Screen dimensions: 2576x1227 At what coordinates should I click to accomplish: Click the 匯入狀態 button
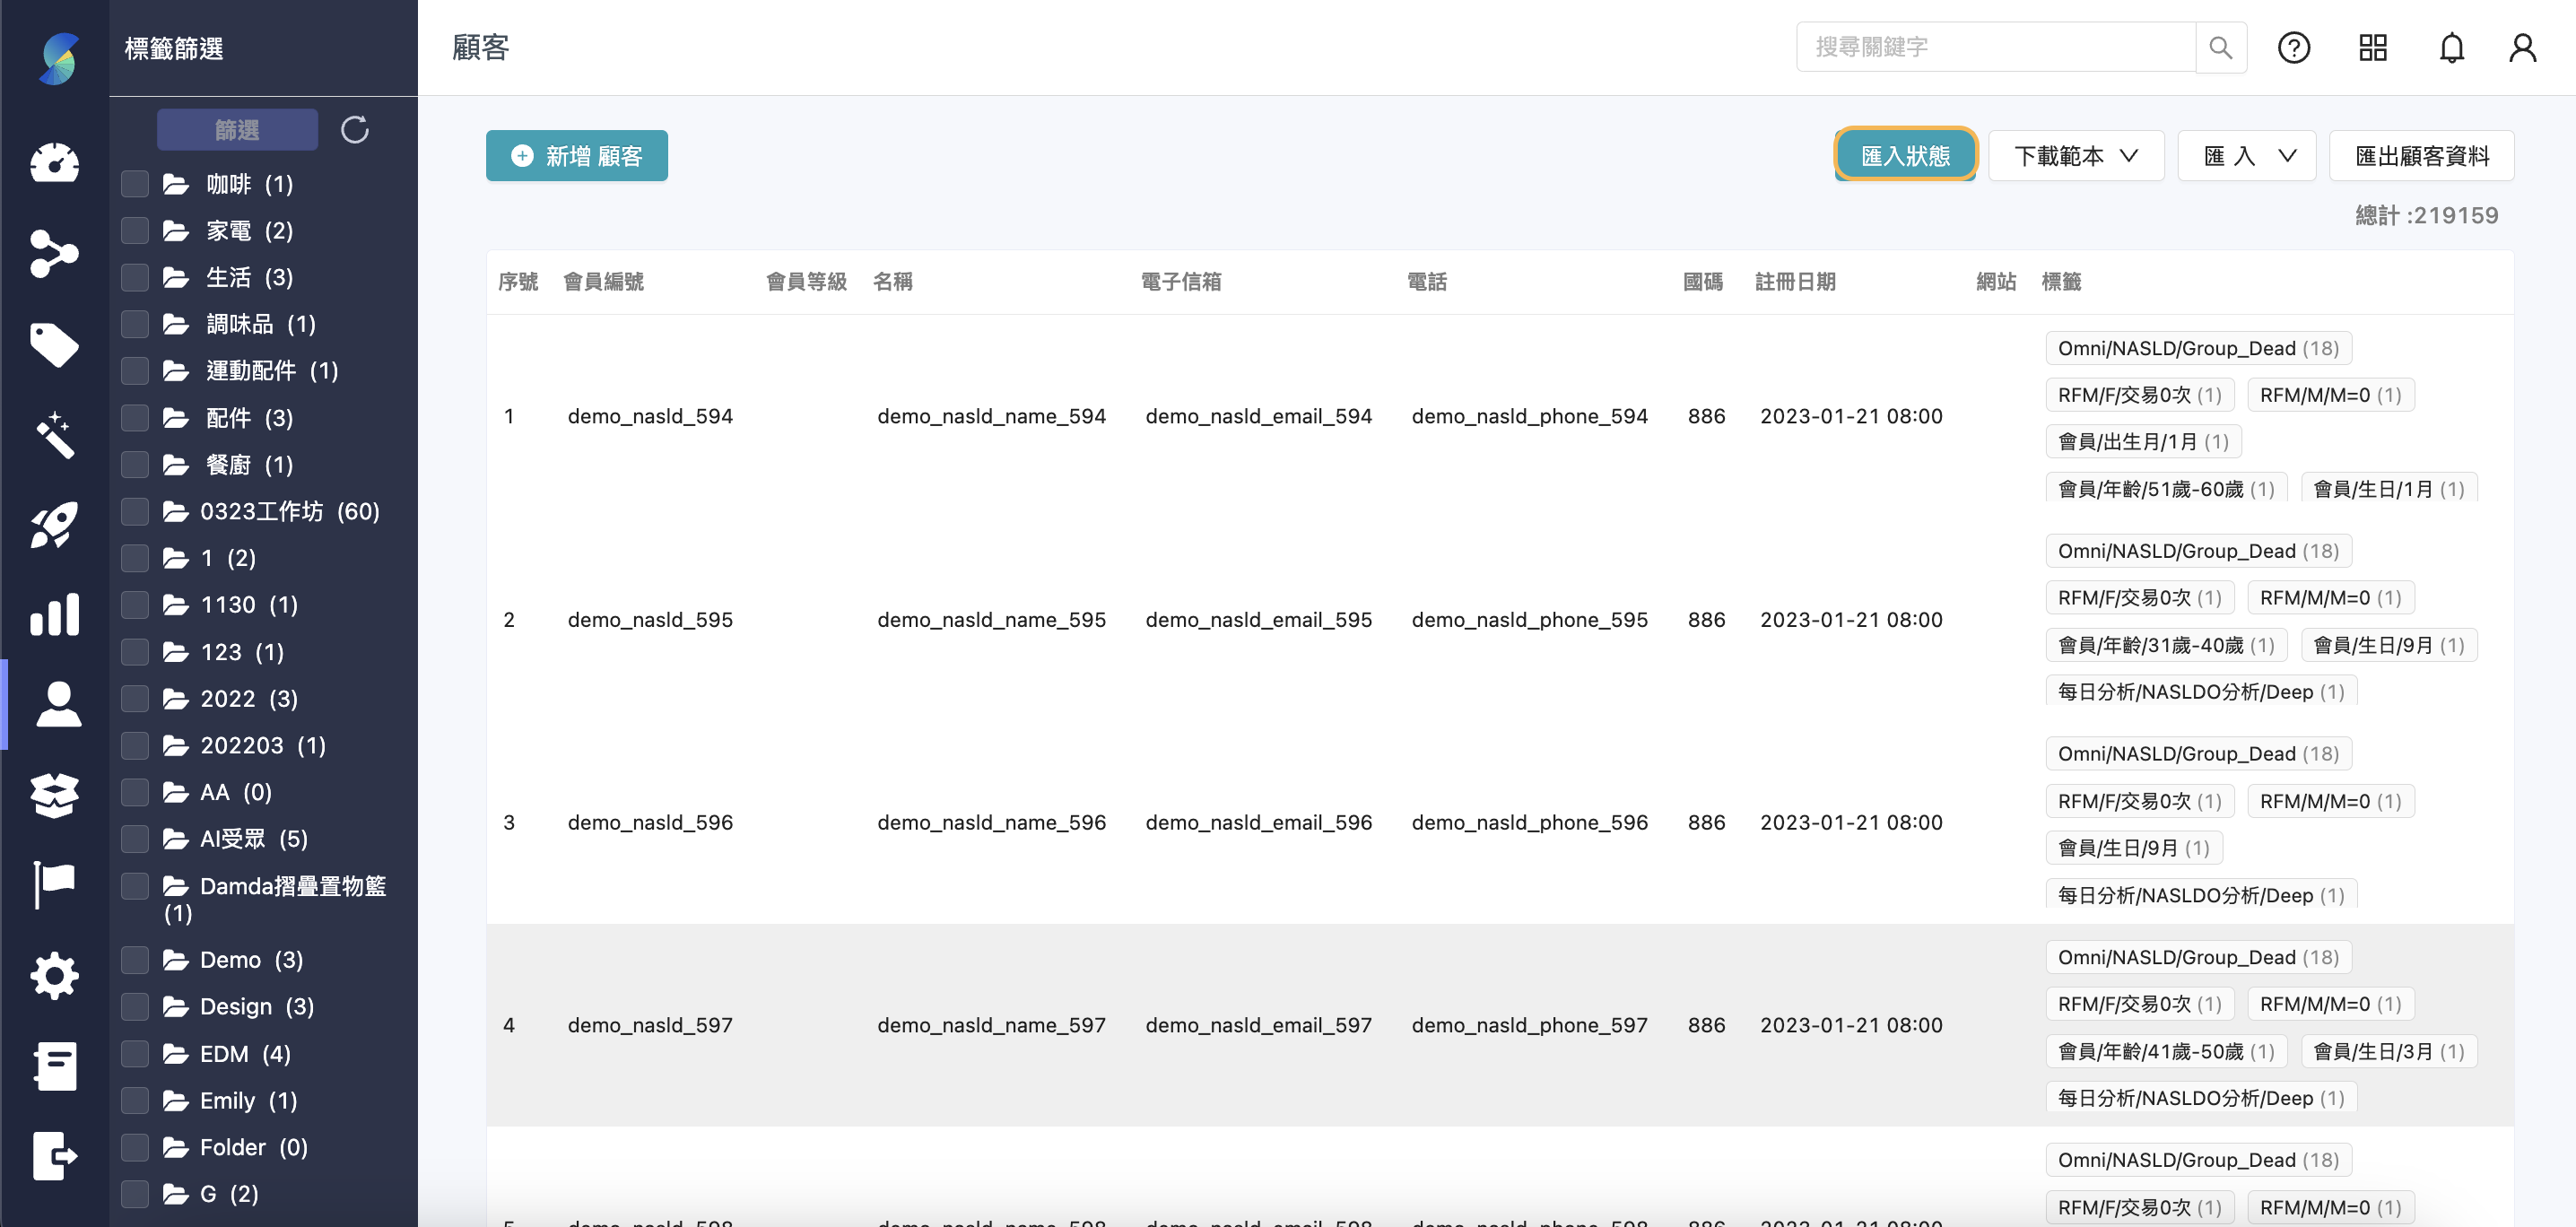1904,156
